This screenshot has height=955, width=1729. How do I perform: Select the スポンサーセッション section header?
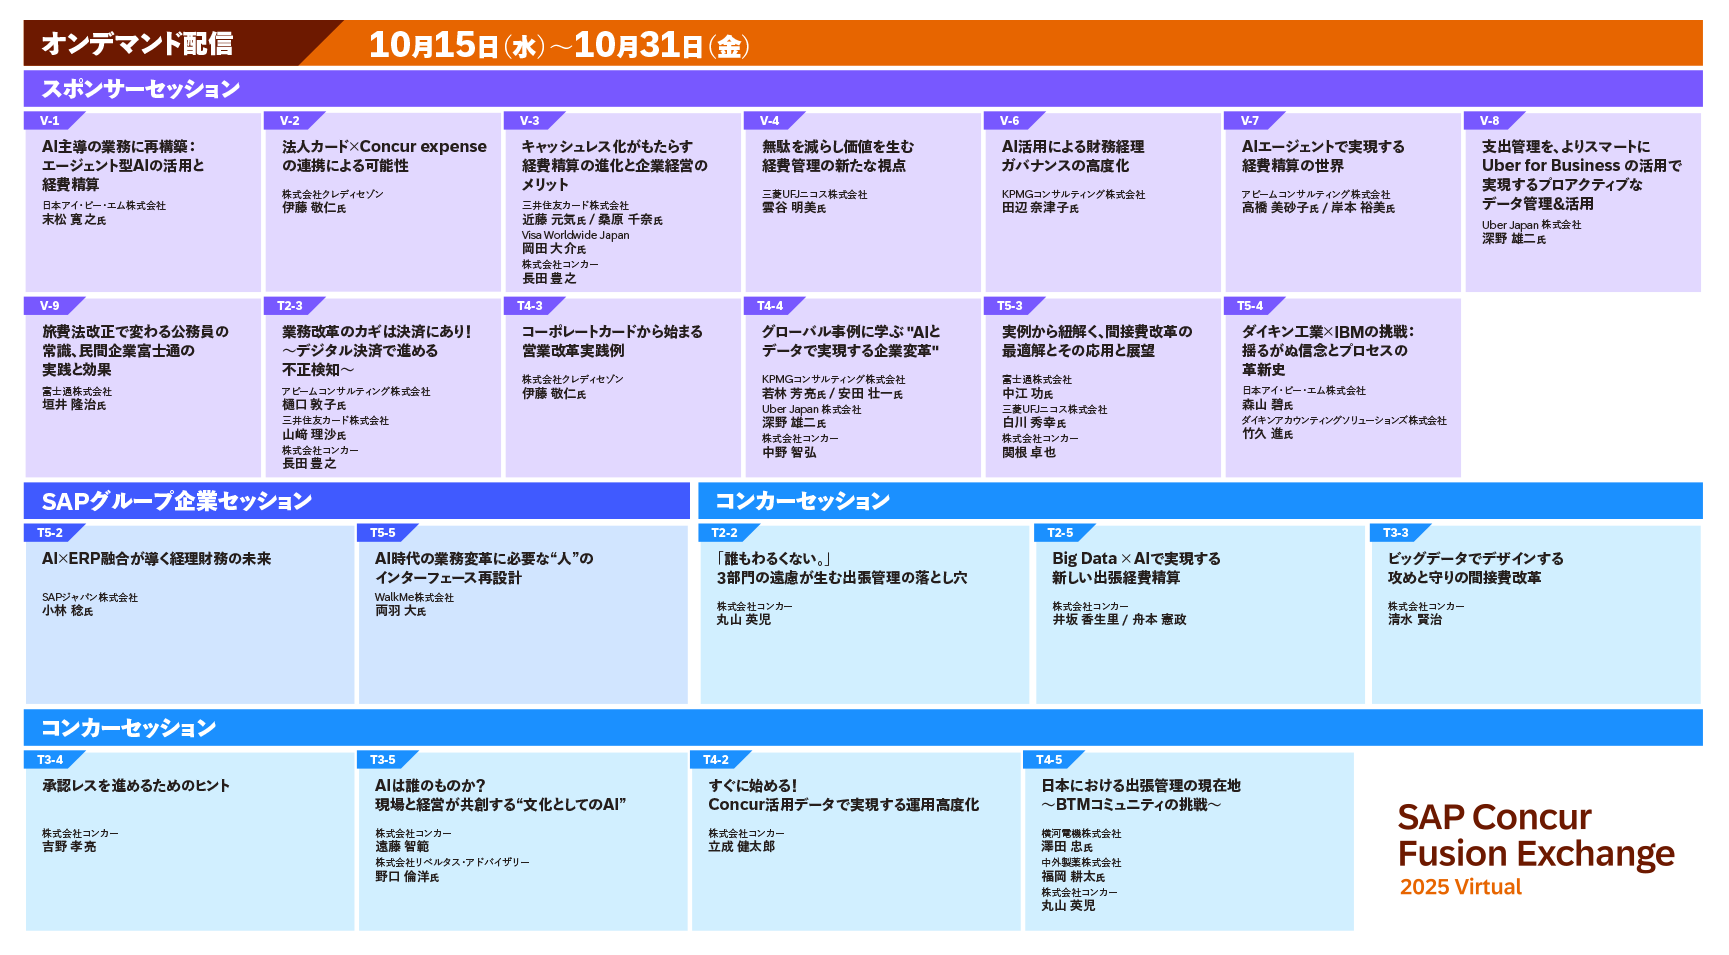coord(140,89)
